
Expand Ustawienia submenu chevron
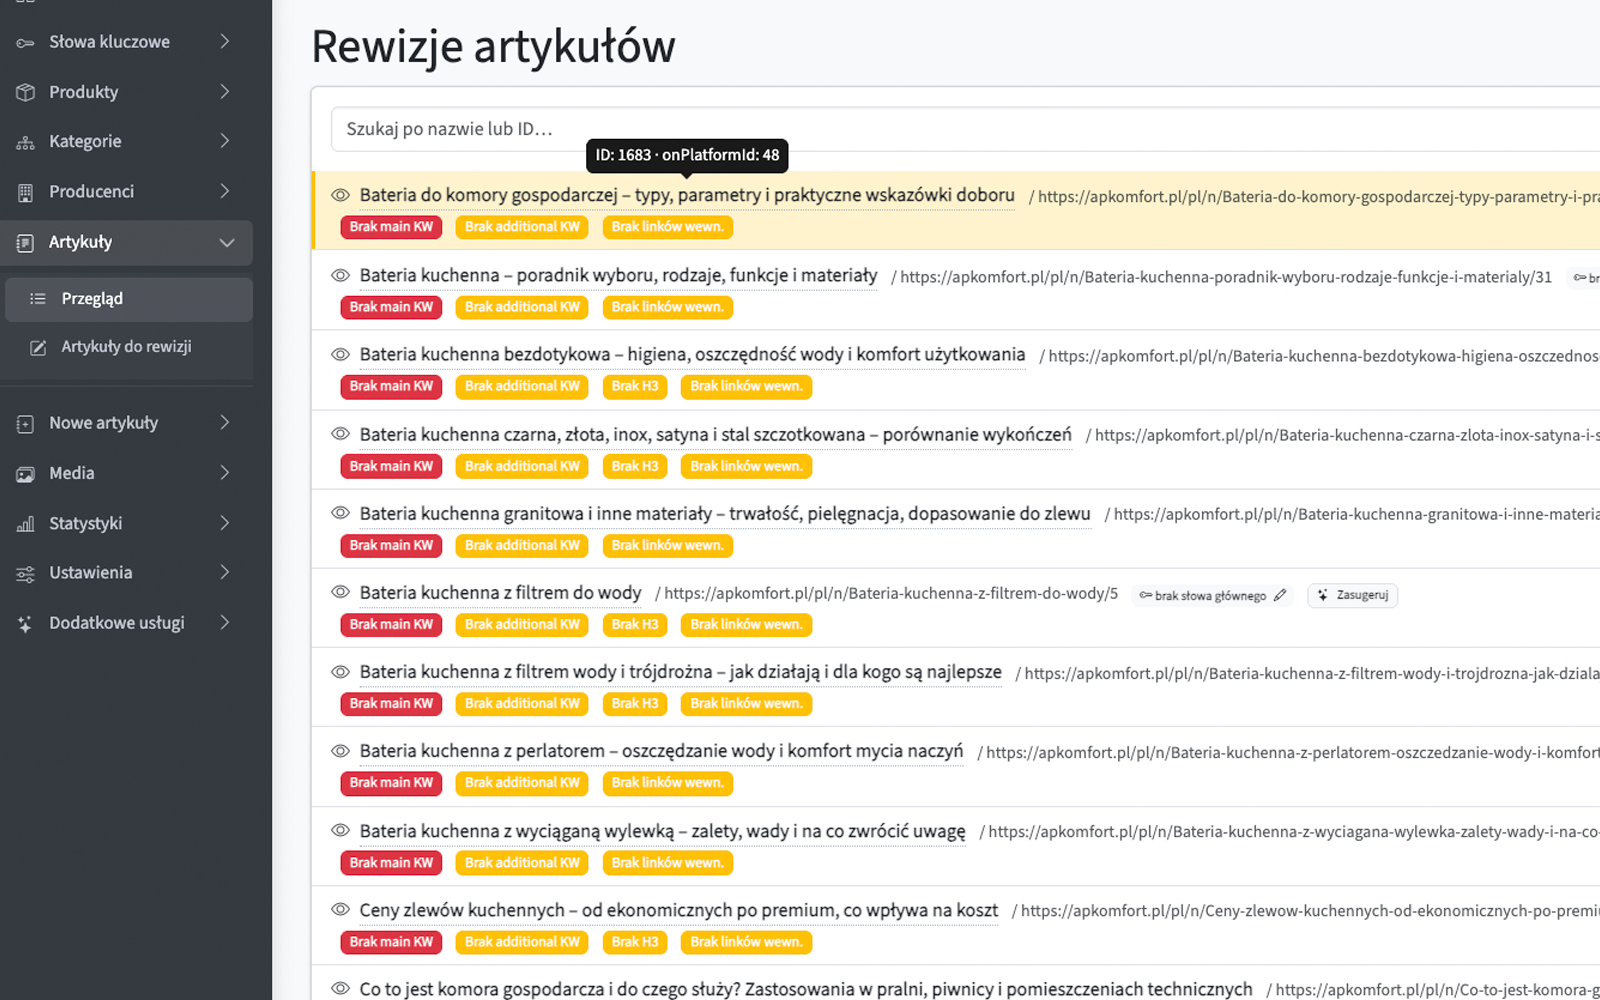coord(225,572)
